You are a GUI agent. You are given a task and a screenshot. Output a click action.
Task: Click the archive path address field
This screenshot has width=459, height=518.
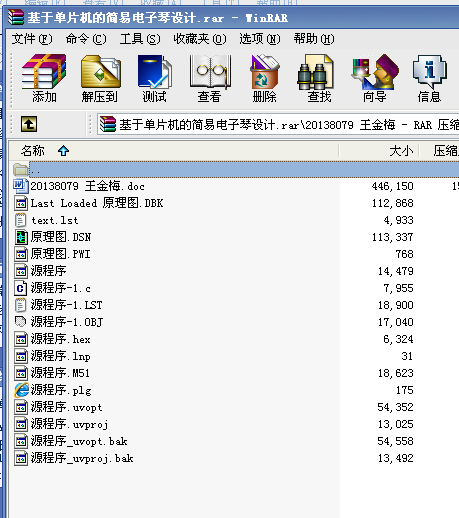278,125
